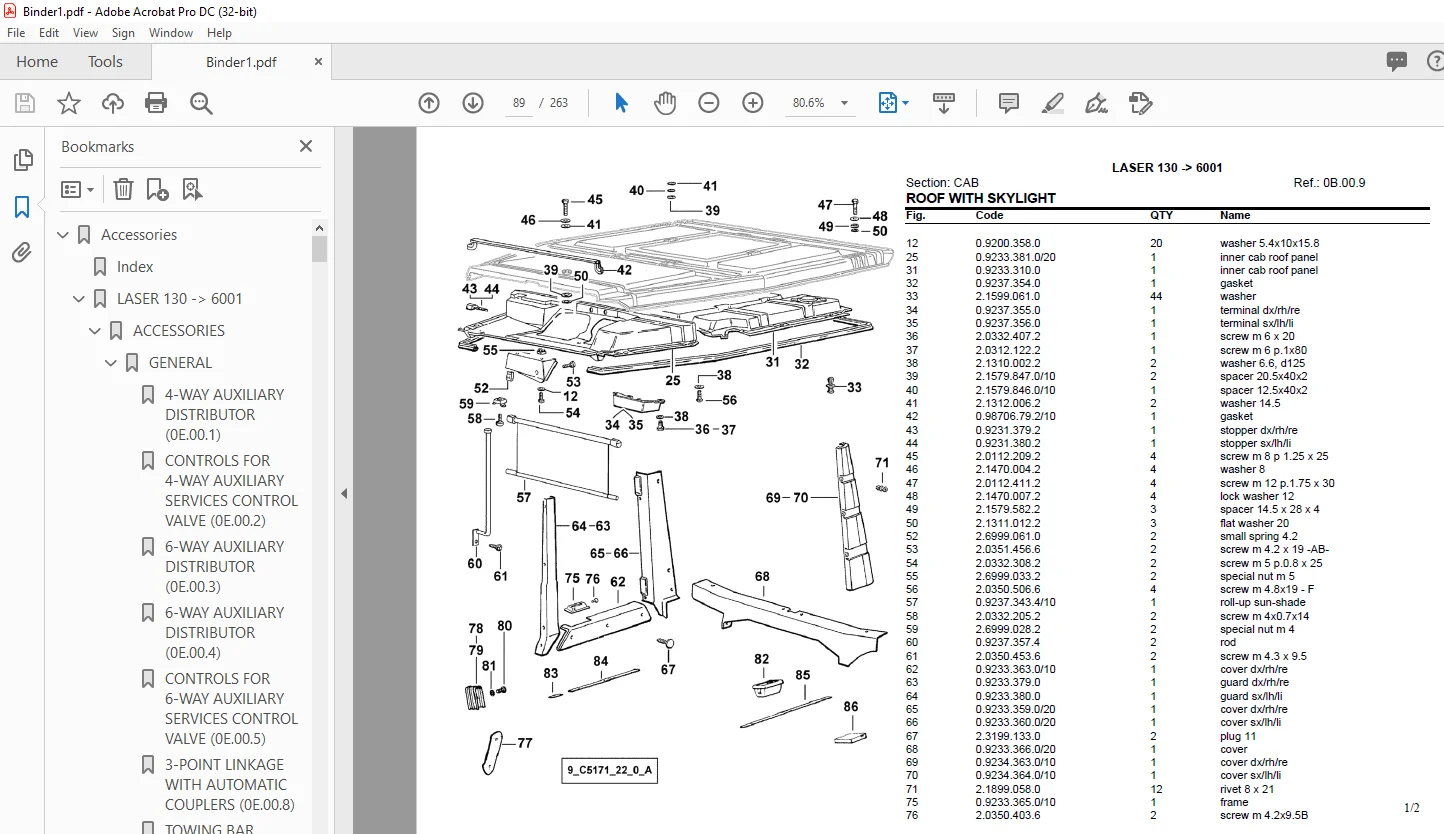
Task: Open the Index bookmark
Action: (135, 267)
